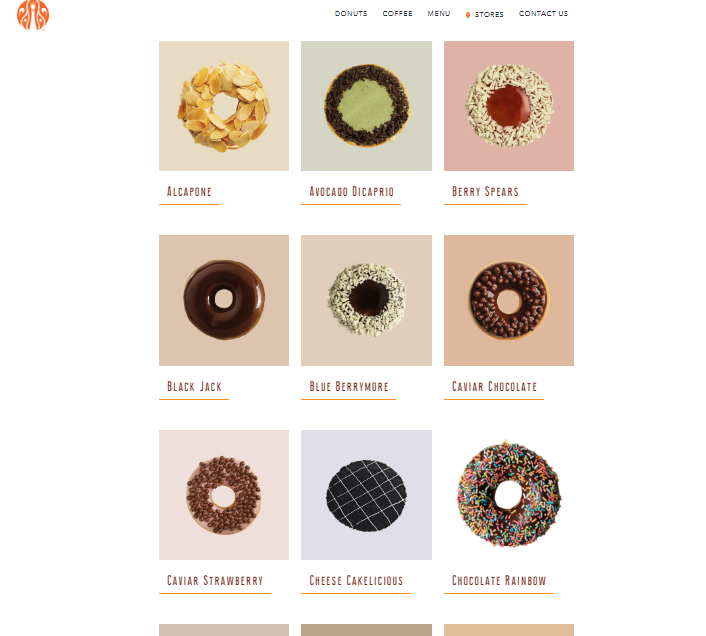This screenshot has width=706, height=636.
Task: Select the Caviar Strawberry donut image
Action: [x=224, y=495]
